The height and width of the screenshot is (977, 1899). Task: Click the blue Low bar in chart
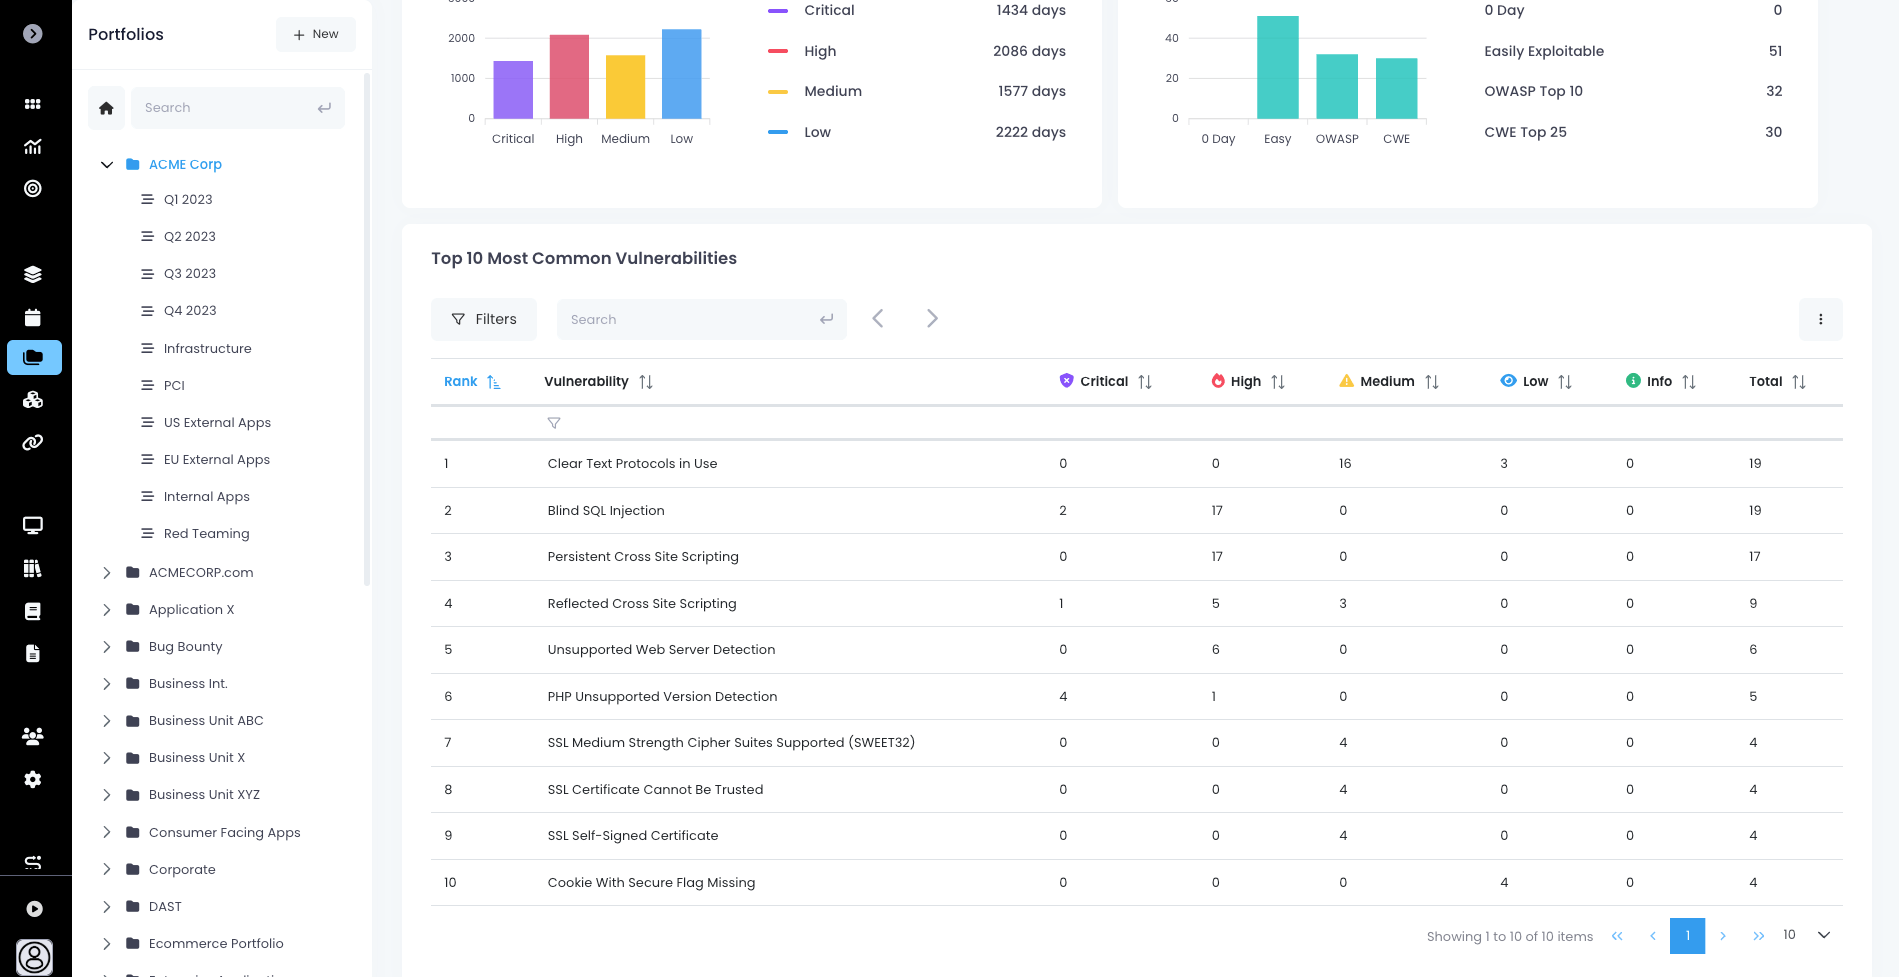tap(681, 75)
